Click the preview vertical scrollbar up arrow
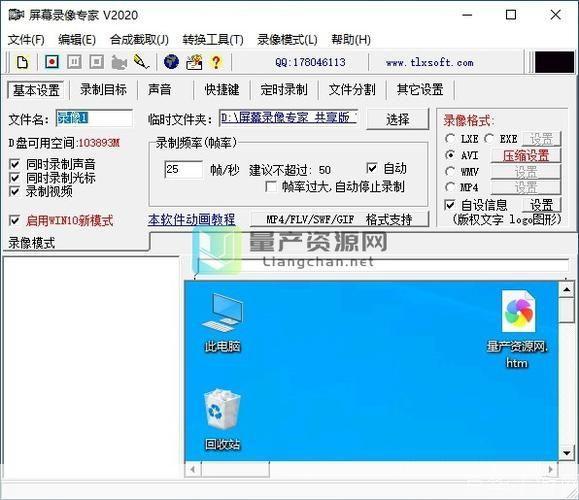This screenshot has width=579, height=500. (566, 290)
